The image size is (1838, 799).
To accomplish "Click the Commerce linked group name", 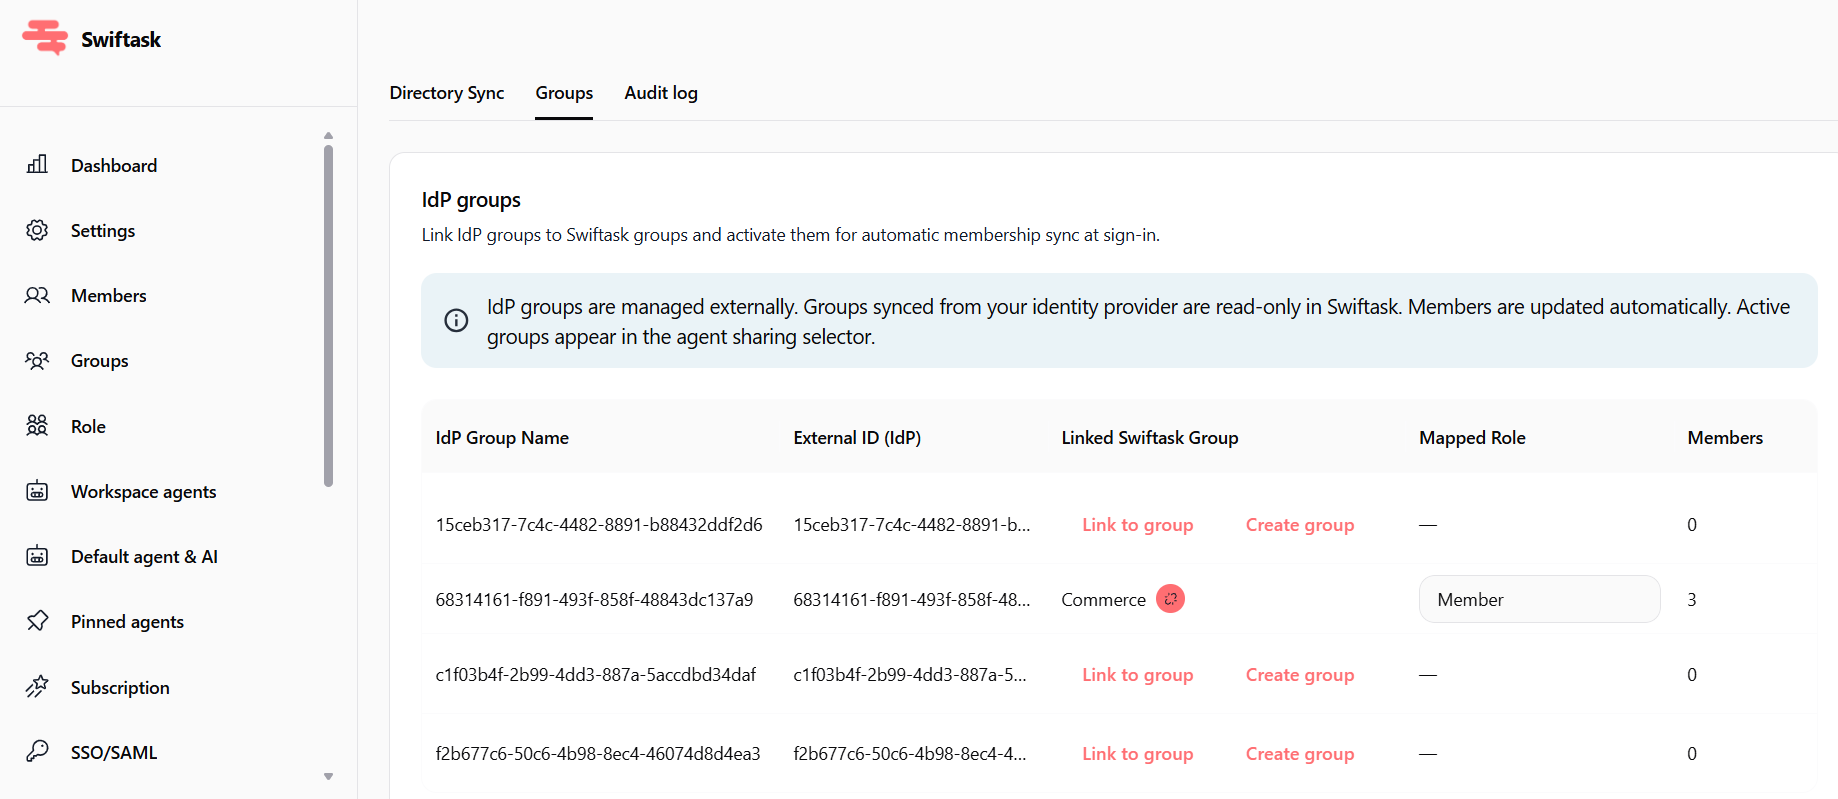I will (1103, 599).
